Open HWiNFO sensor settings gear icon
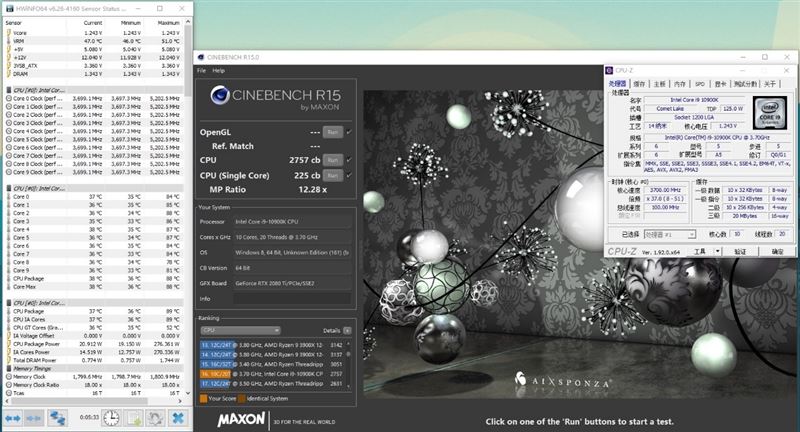 pos(155,418)
